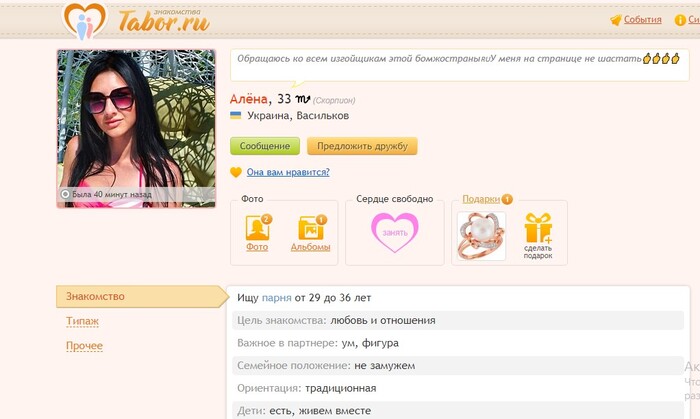Open the Фото portrait icon
This screenshot has width=700, height=419.
(258, 228)
